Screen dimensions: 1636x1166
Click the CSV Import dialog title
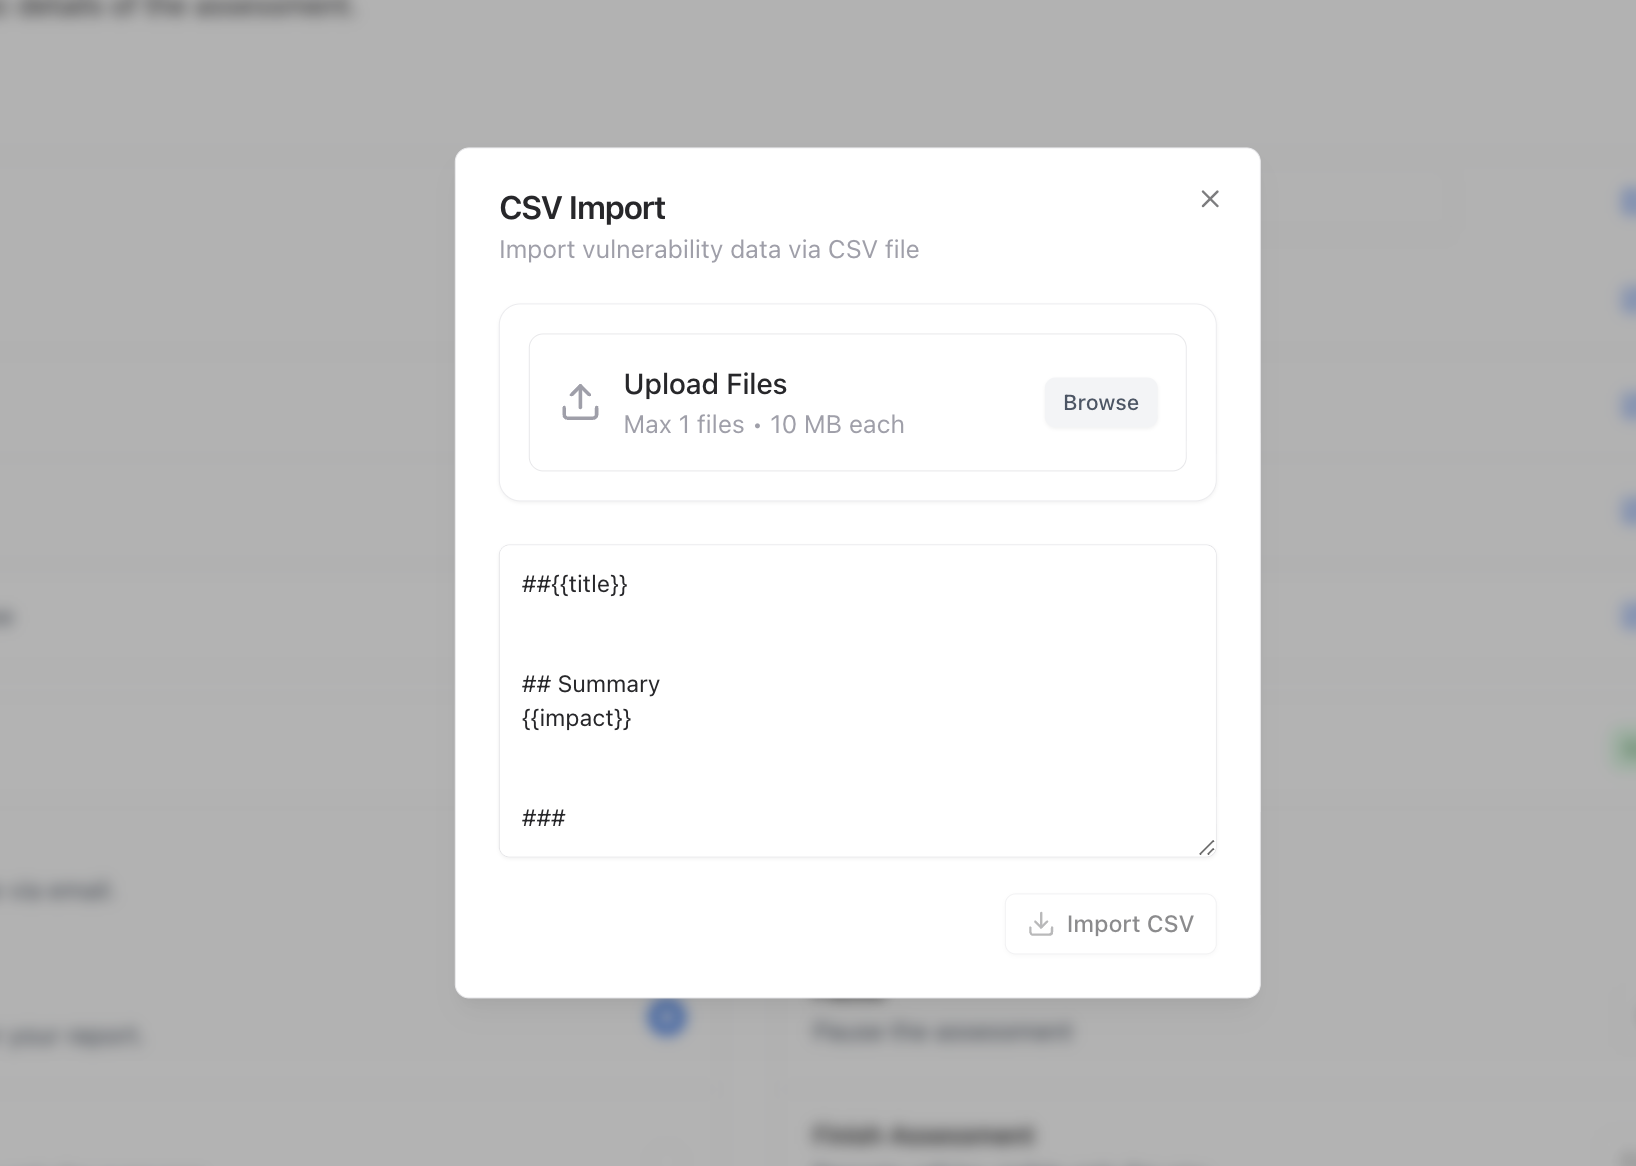[582, 207]
